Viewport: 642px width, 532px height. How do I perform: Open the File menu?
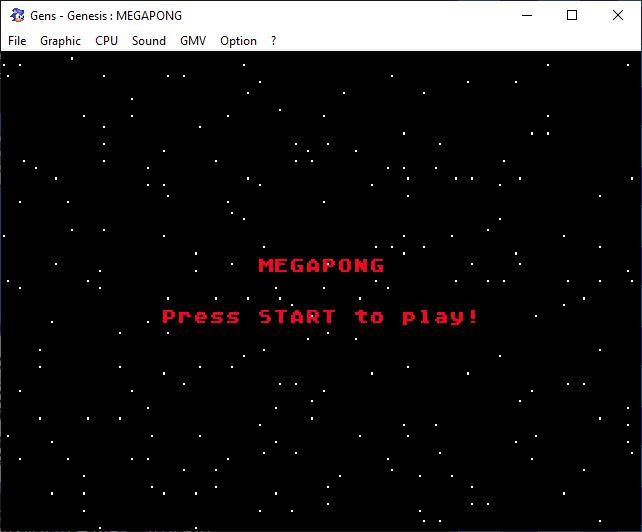point(17,41)
